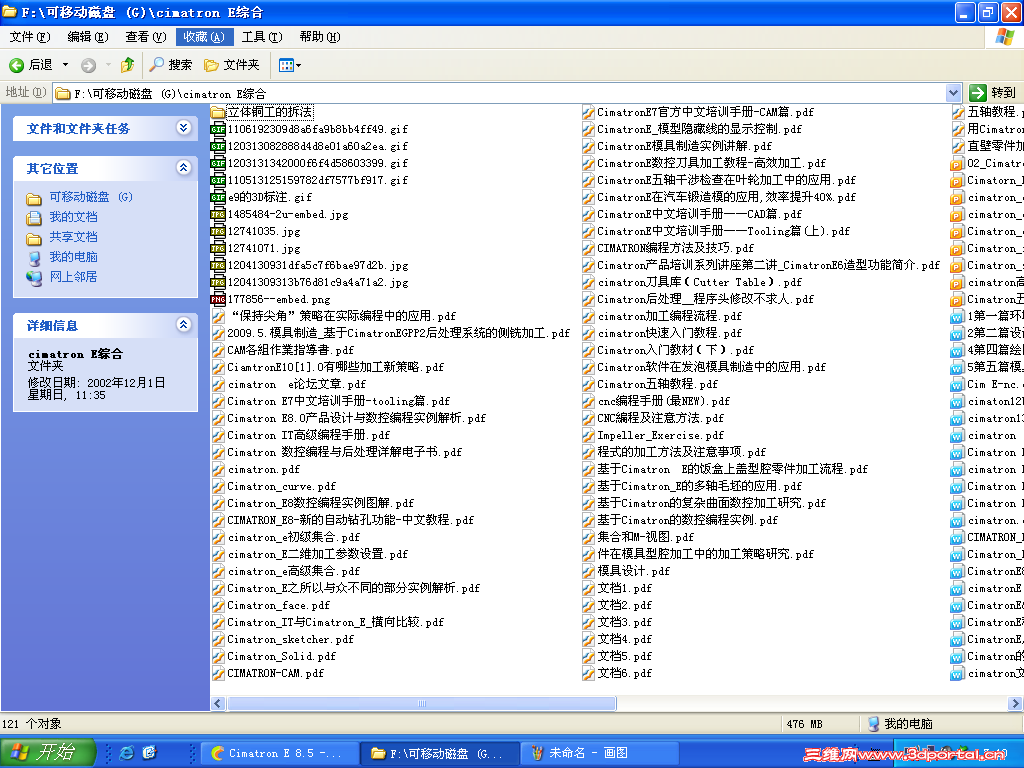This screenshot has width=1024, height=768.
Task: Select e9的3D标注.gif file icon
Action: click(x=217, y=197)
